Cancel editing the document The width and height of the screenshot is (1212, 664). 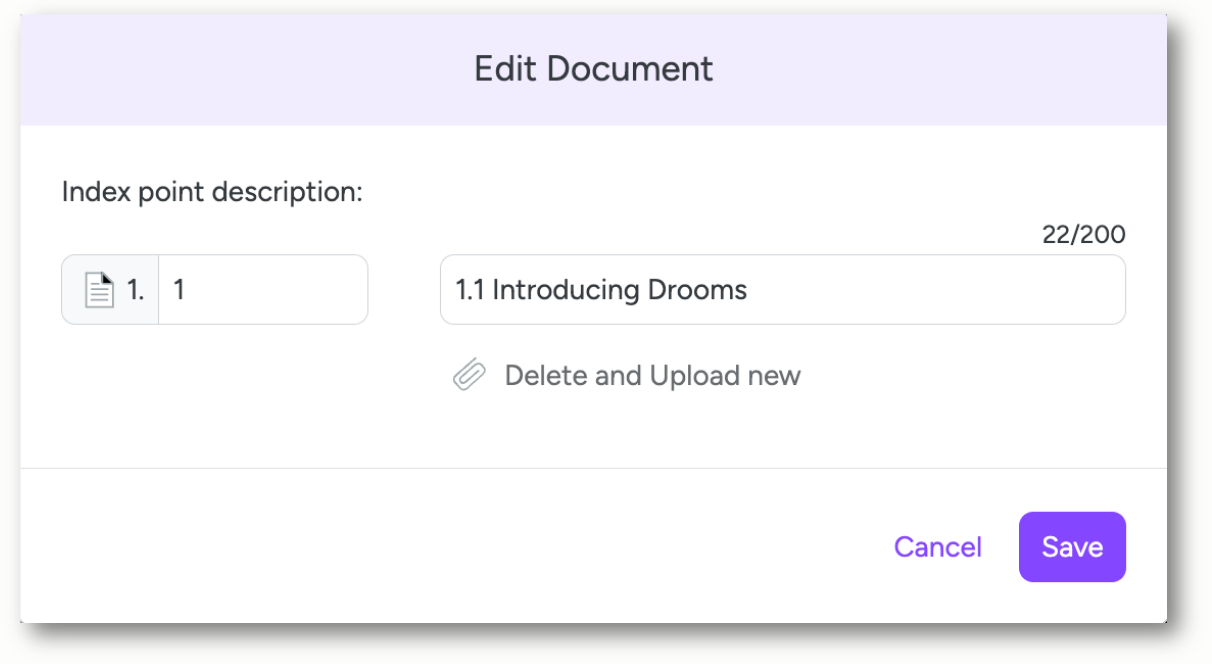coord(938,547)
